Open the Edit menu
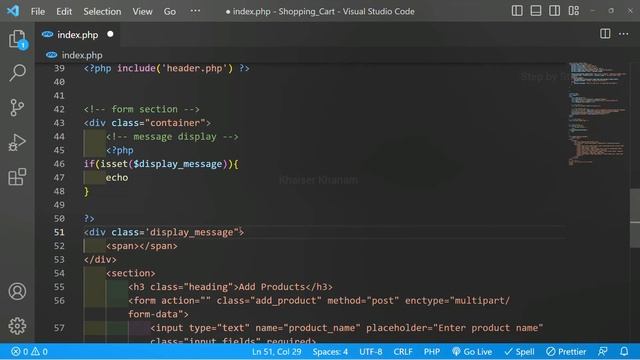640x360 pixels. click(x=64, y=11)
